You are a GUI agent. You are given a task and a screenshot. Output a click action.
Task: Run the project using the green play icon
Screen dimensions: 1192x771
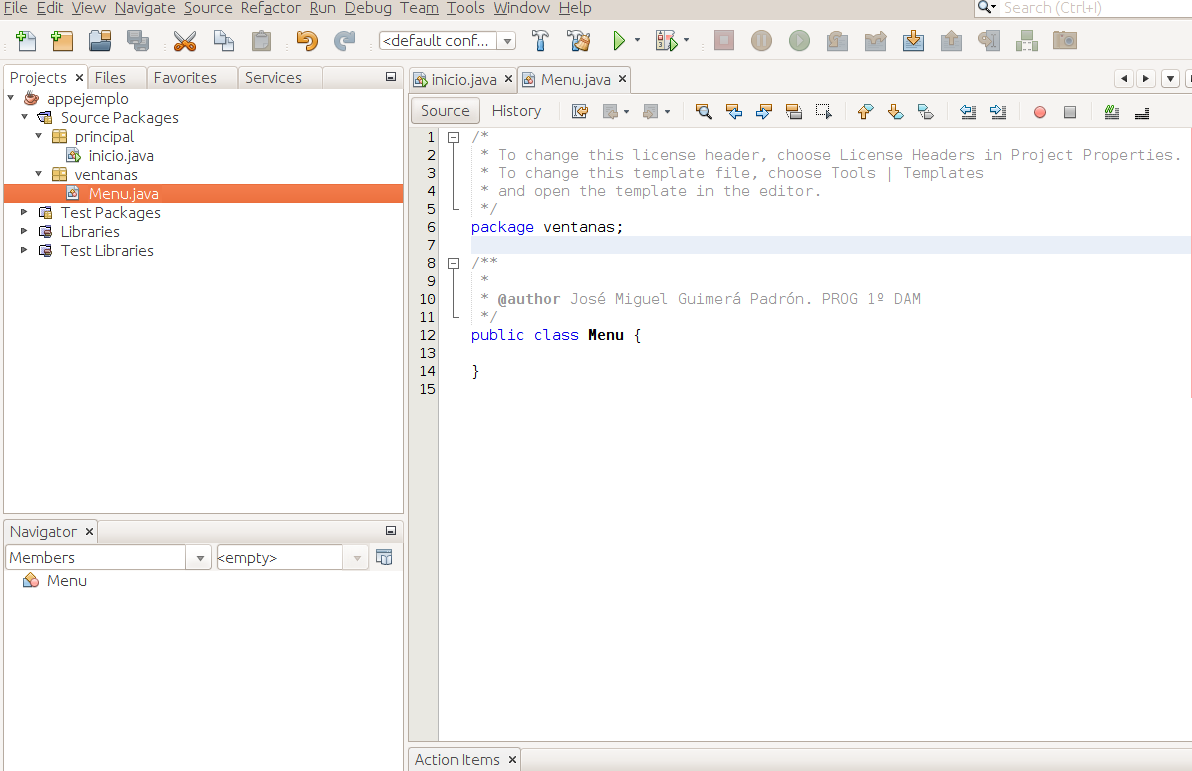click(619, 40)
